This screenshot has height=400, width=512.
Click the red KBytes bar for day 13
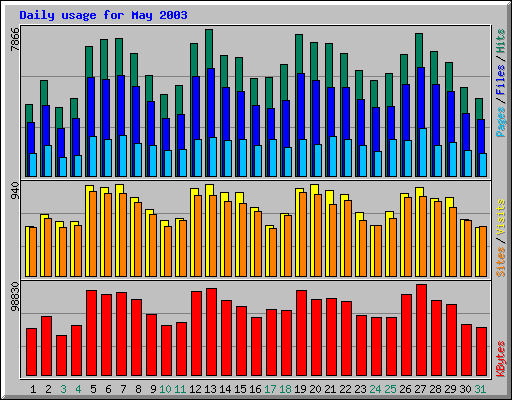click(x=211, y=332)
